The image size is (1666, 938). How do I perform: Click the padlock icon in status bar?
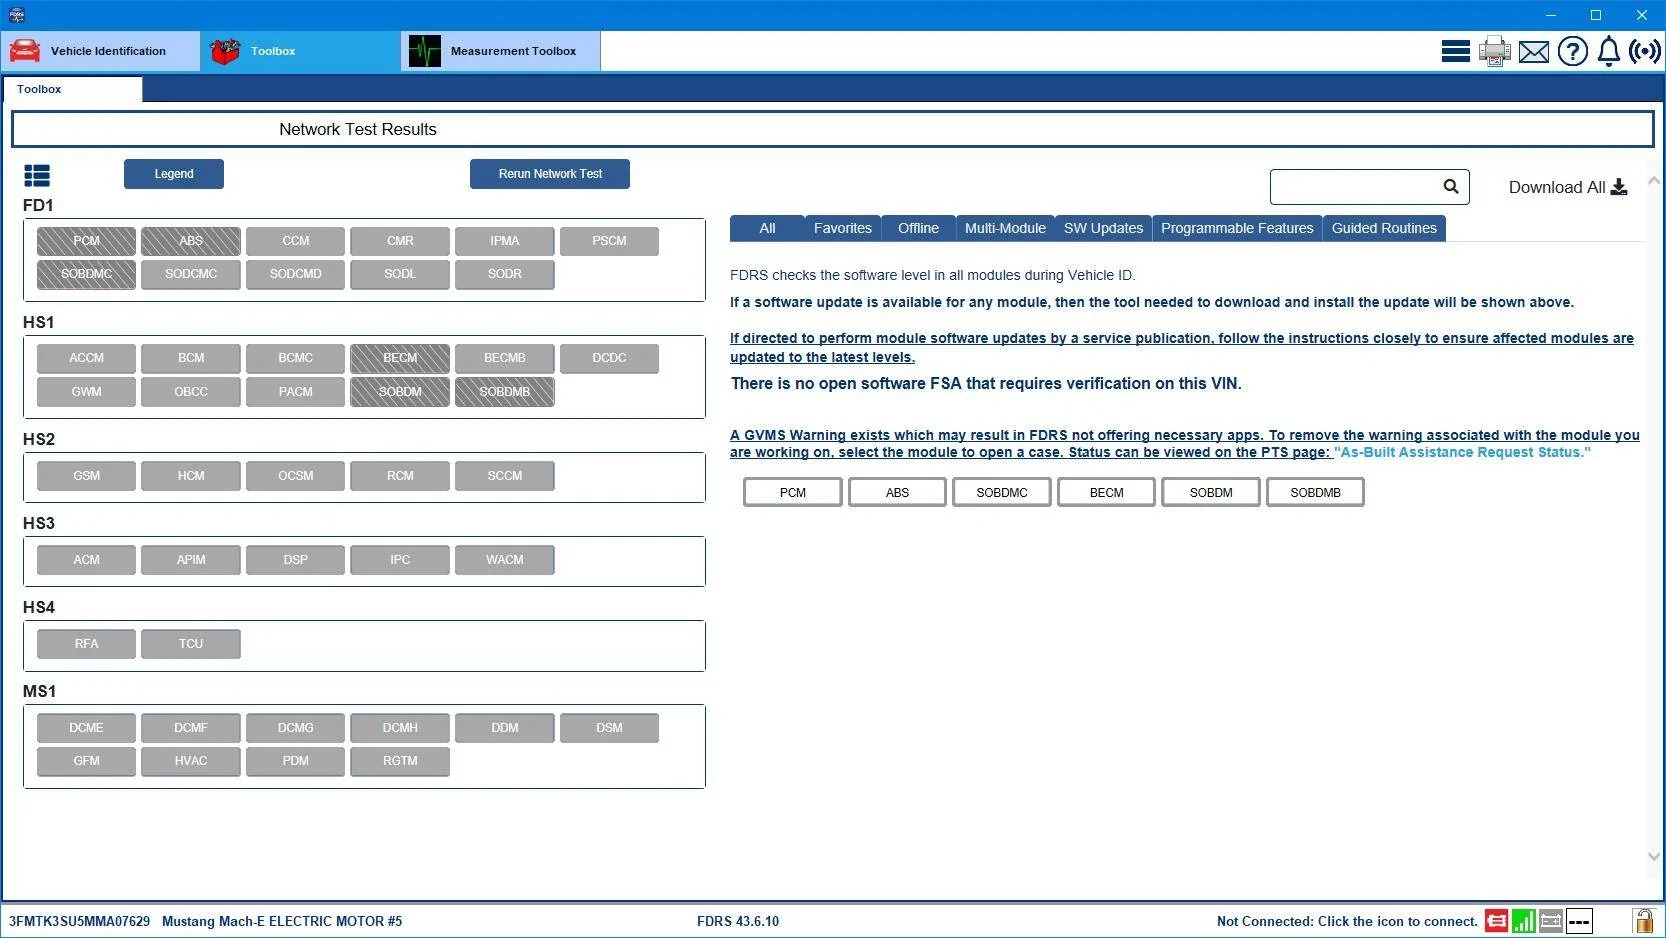tap(1643, 921)
